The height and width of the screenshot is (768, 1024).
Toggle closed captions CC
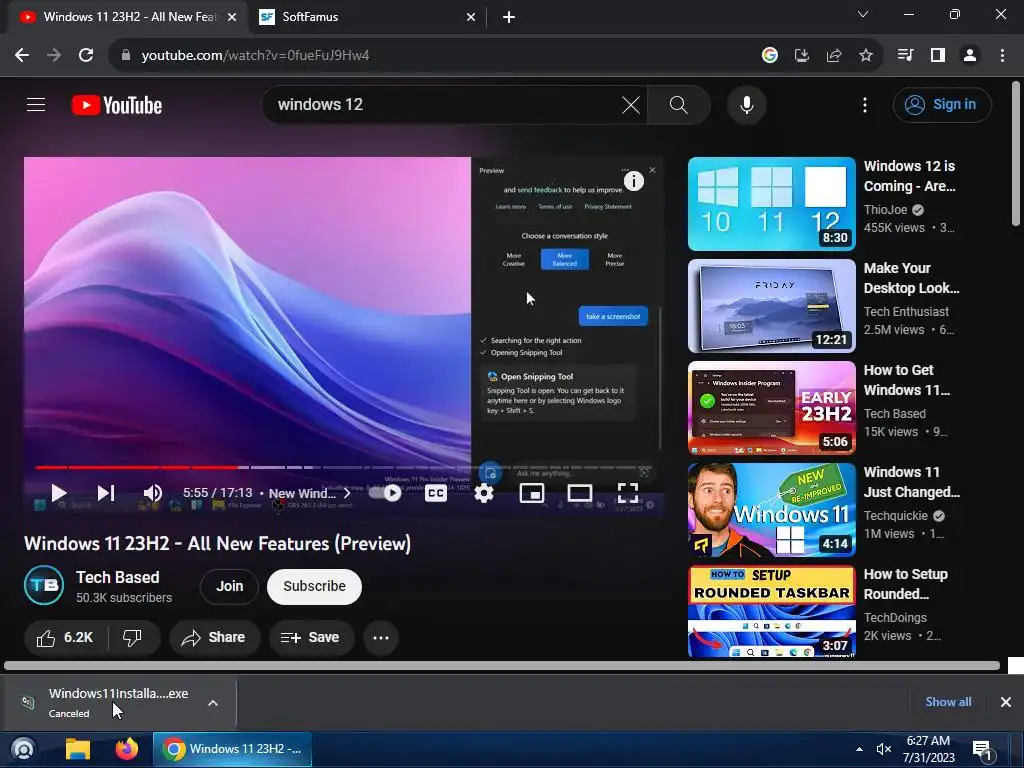coord(436,493)
